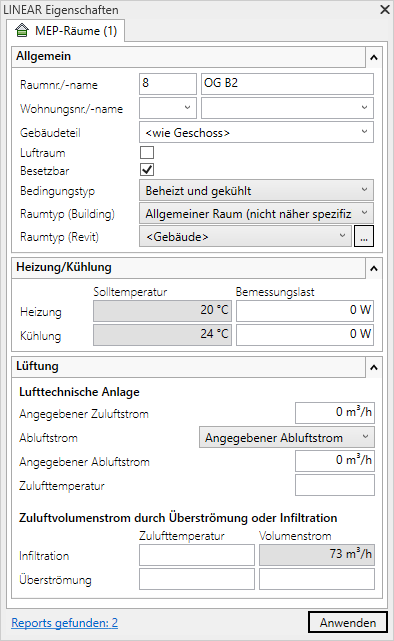Image resolution: width=394 pixels, height=641 pixels.
Task: Collapse the Heizung/Kühlung section
Action: click(x=374, y=269)
